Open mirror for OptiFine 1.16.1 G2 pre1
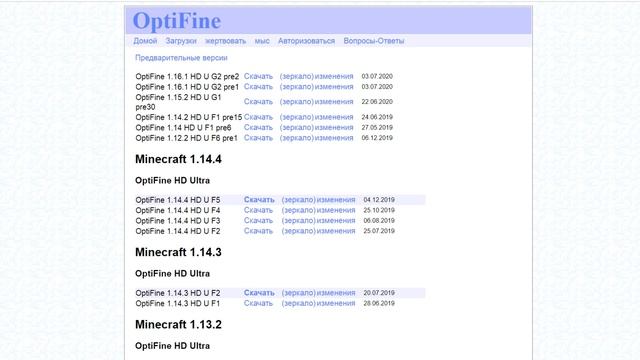Viewport: 640px width, 360px height. point(297,87)
